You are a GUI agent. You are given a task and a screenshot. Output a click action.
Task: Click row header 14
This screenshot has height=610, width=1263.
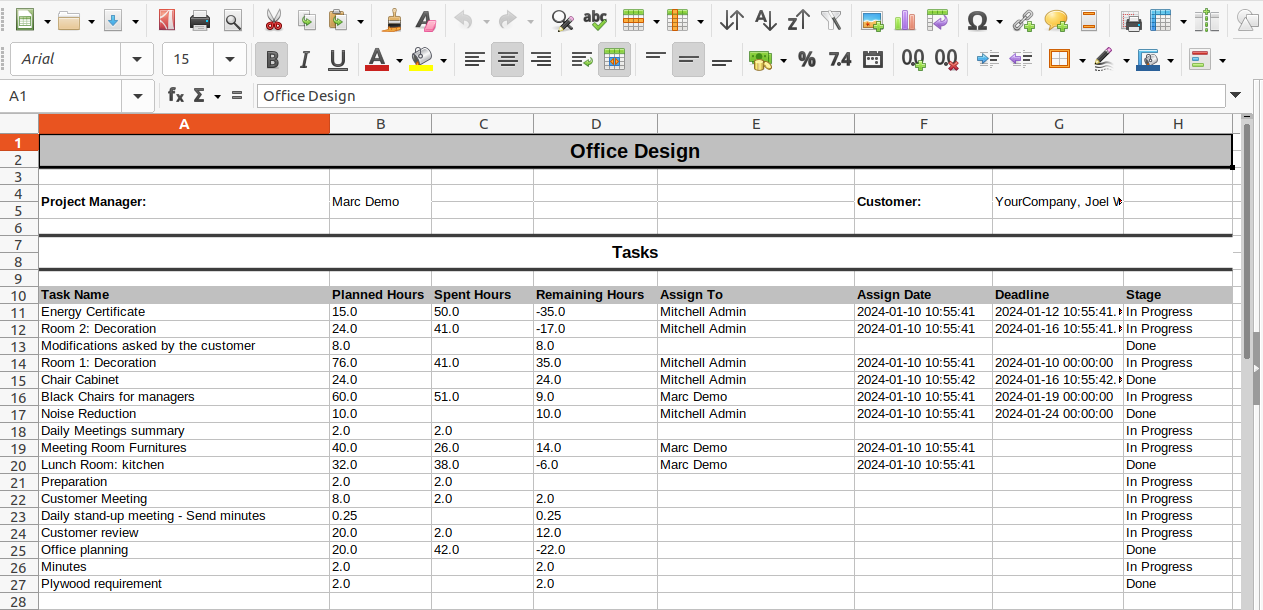[19, 363]
